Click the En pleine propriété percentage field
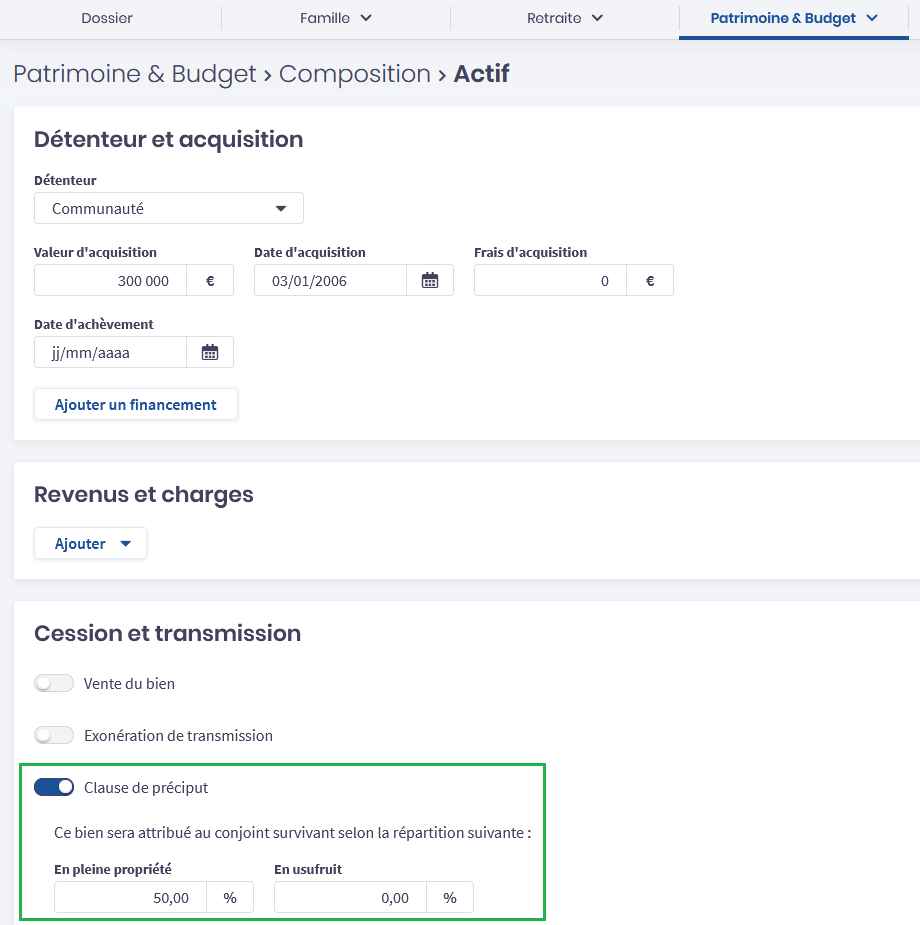The width and height of the screenshot is (920, 925). pyautogui.click(x=131, y=898)
